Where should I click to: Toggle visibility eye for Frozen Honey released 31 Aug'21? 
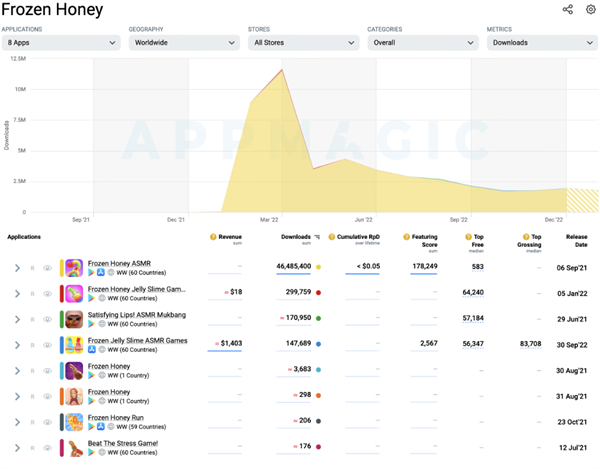pyautogui.click(x=47, y=396)
